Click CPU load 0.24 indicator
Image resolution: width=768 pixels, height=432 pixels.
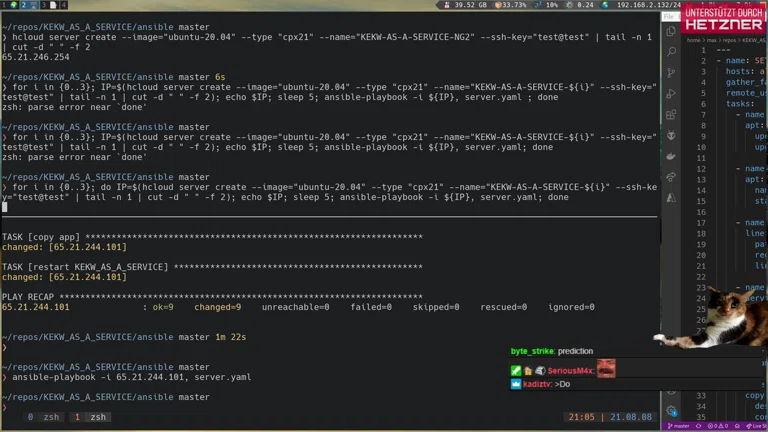[x=580, y=5]
